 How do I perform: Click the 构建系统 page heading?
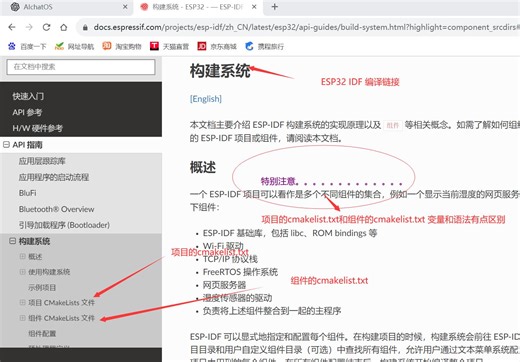220,71
